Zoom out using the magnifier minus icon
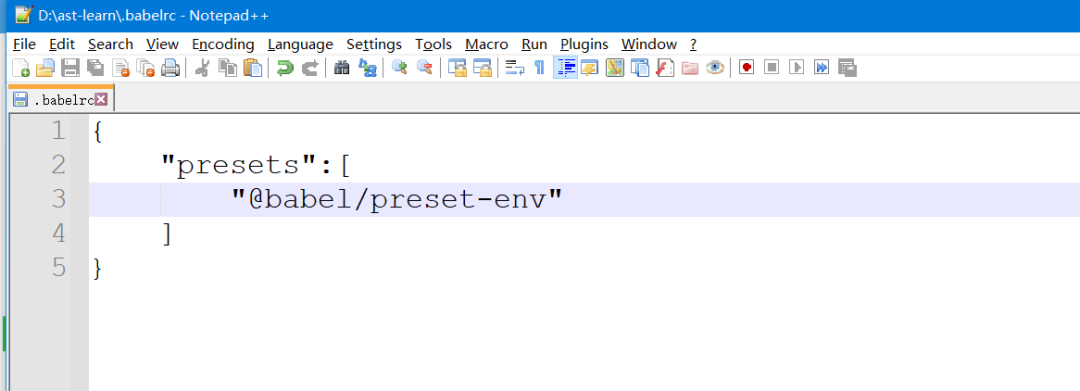 [x=425, y=67]
